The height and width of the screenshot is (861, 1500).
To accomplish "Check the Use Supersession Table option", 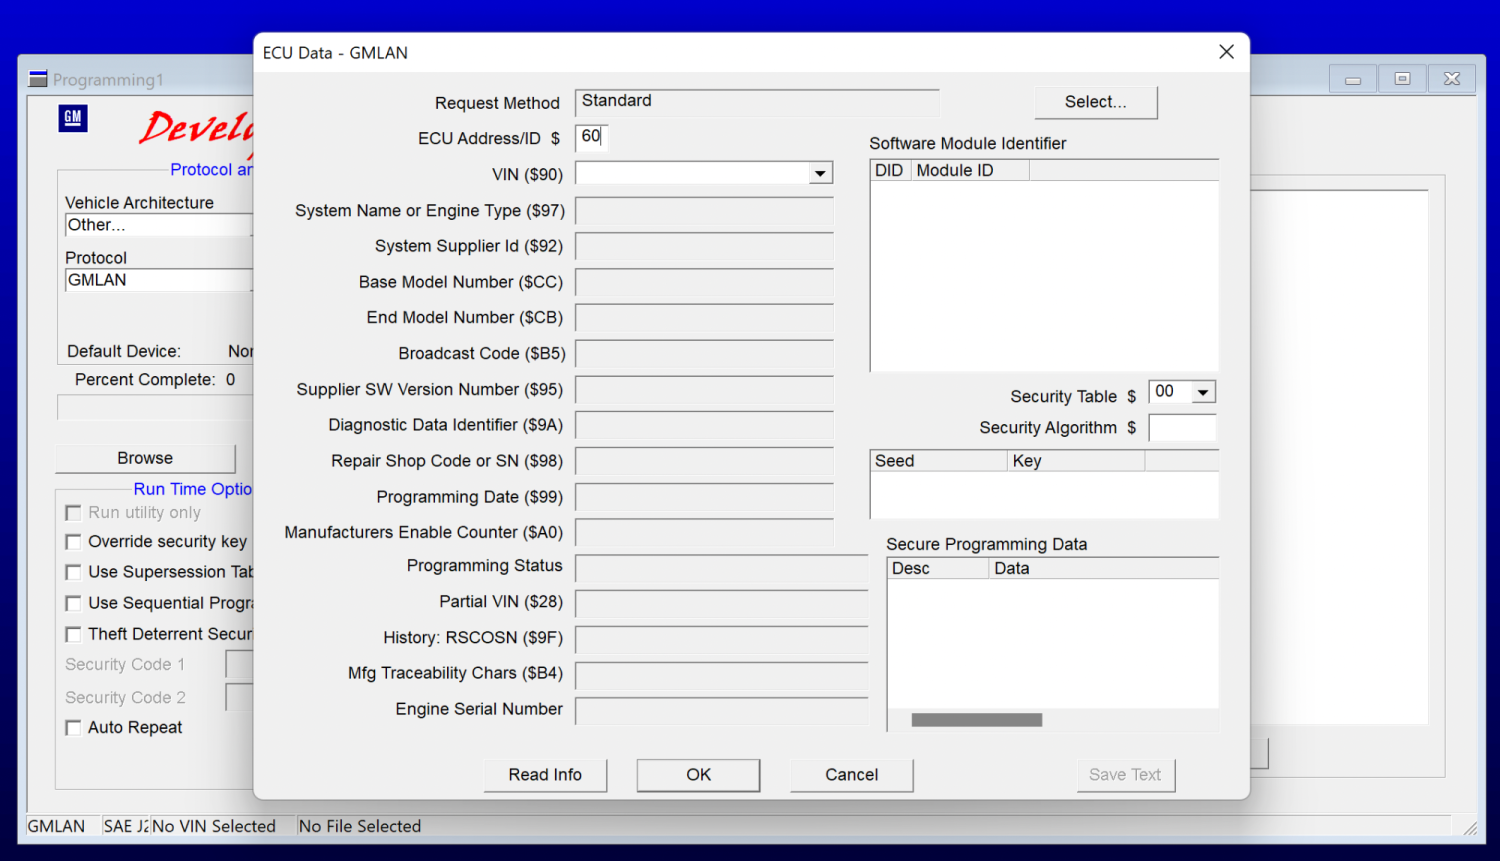I will pyautogui.click(x=73, y=572).
